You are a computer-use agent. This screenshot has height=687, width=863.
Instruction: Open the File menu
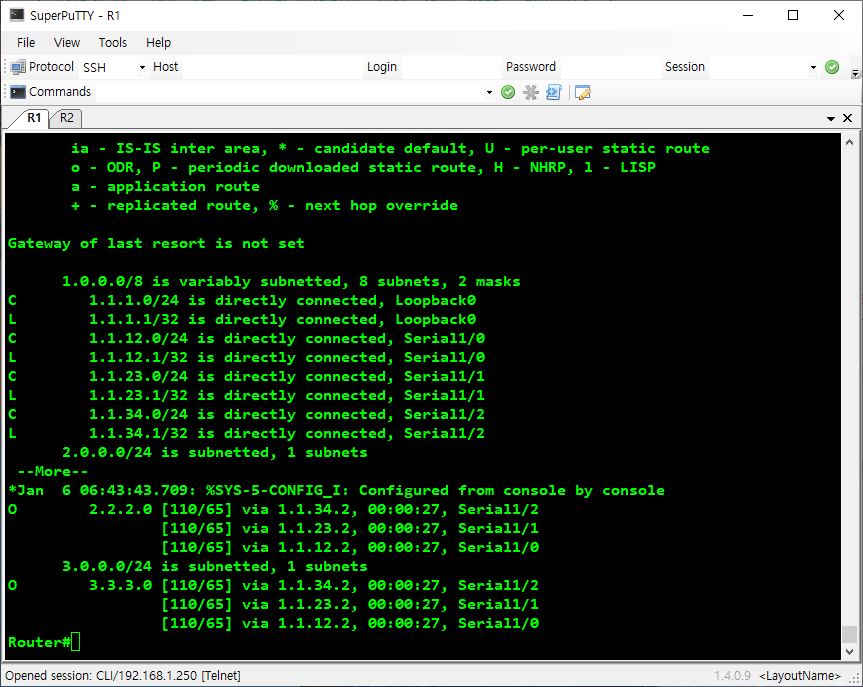point(26,42)
